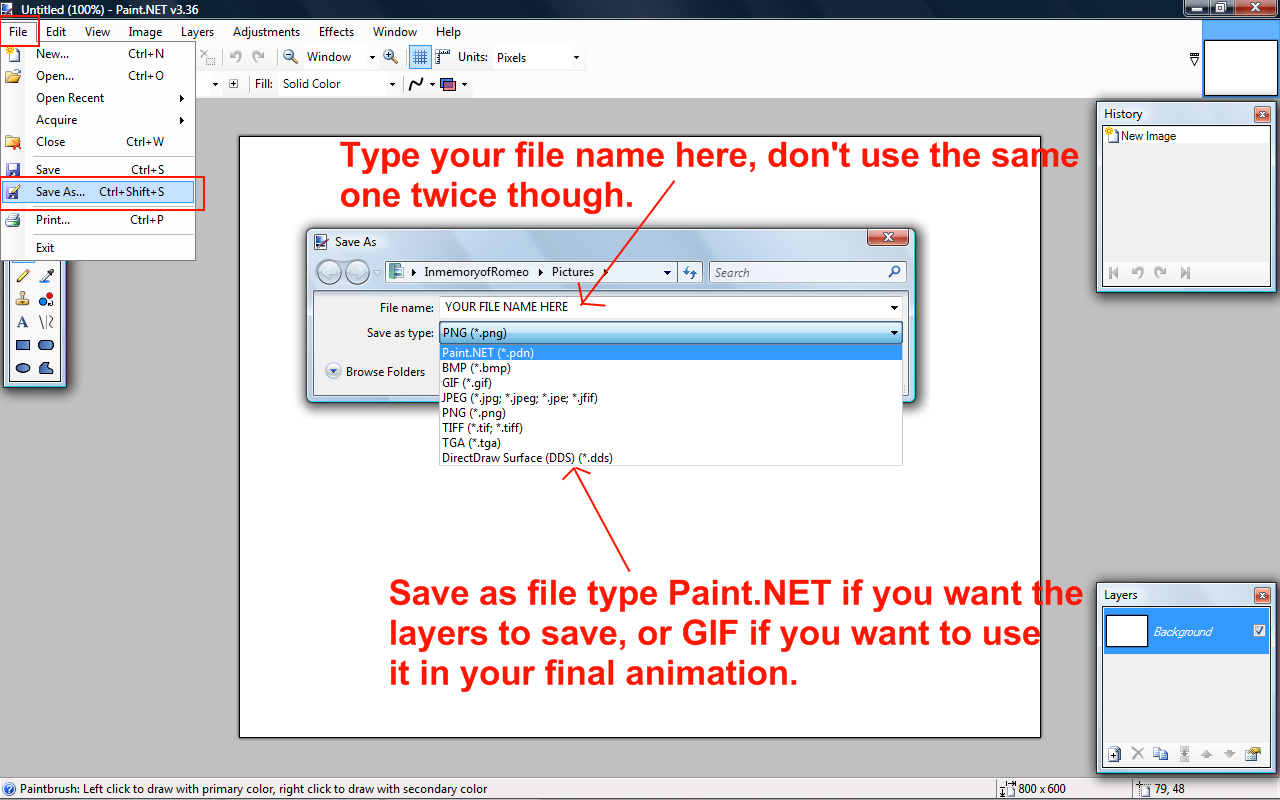Open Layer Properties in the Layers panel
This screenshot has width=1280, height=800.
pyautogui.click(x=1252, y=754)
